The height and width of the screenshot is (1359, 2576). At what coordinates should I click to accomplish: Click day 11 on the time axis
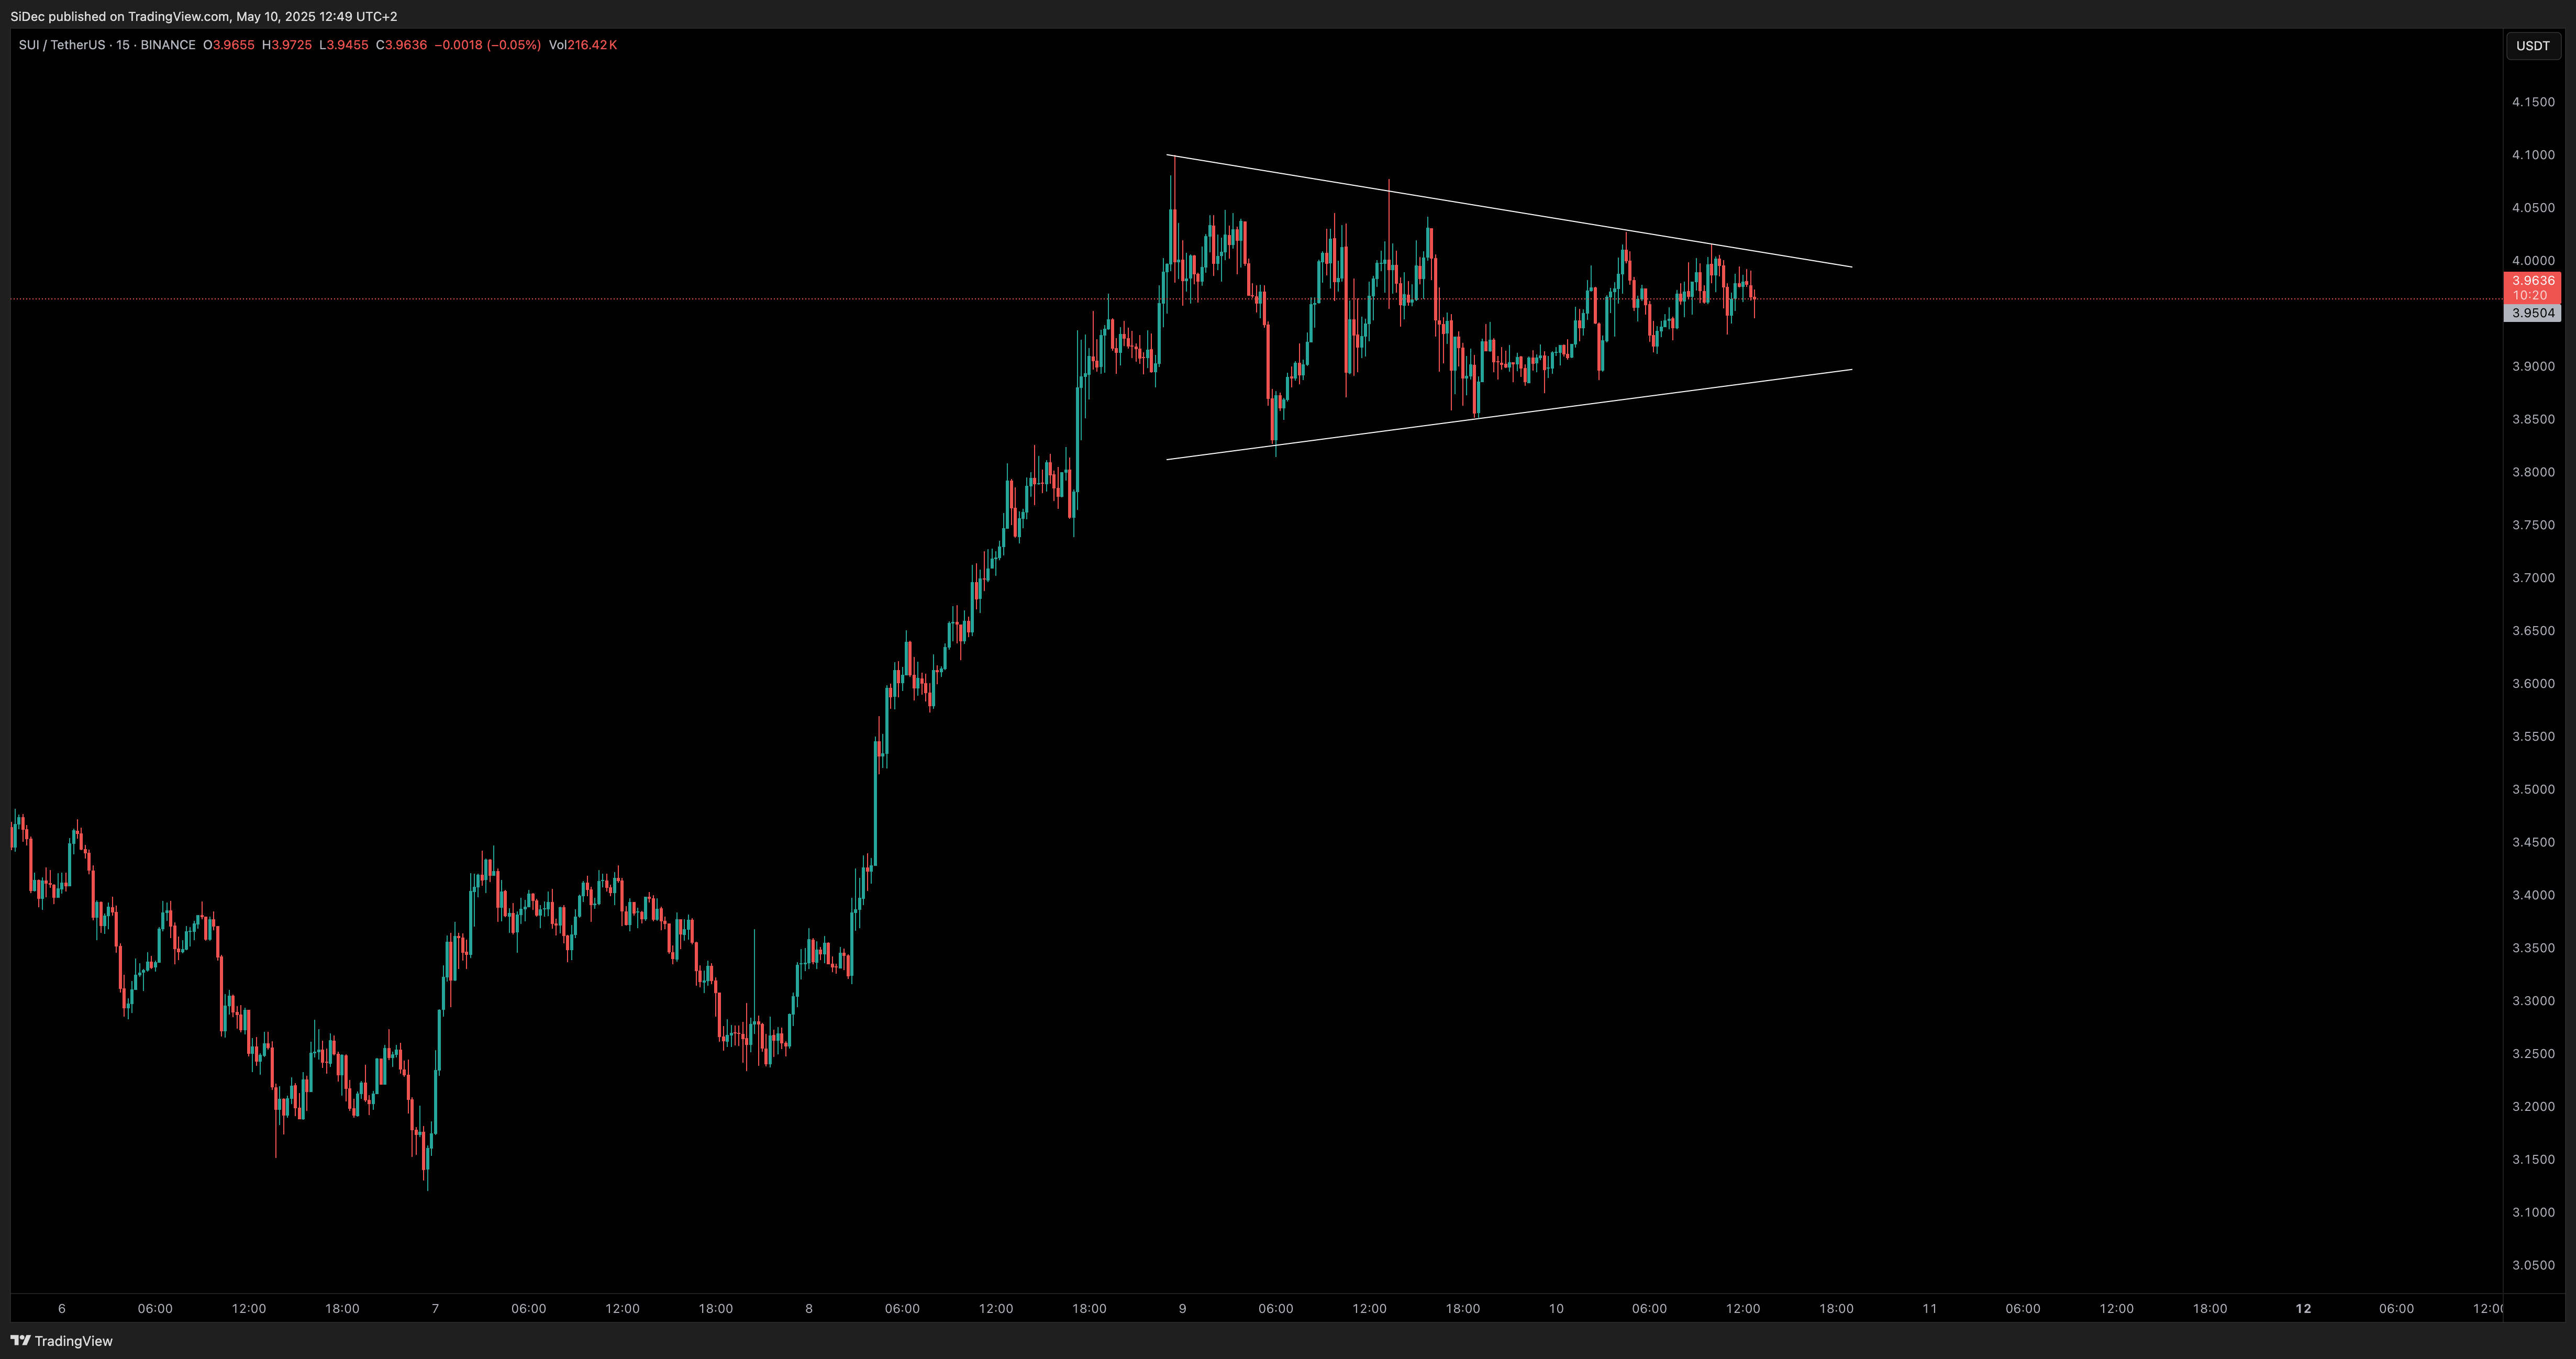click(1930, 1309)
